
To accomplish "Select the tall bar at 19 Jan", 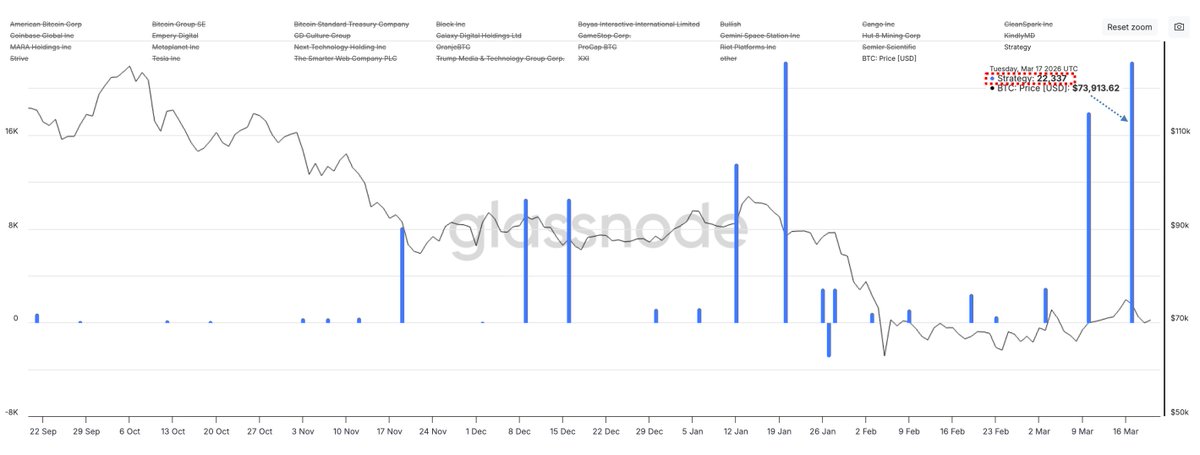I will coord(785,192).
